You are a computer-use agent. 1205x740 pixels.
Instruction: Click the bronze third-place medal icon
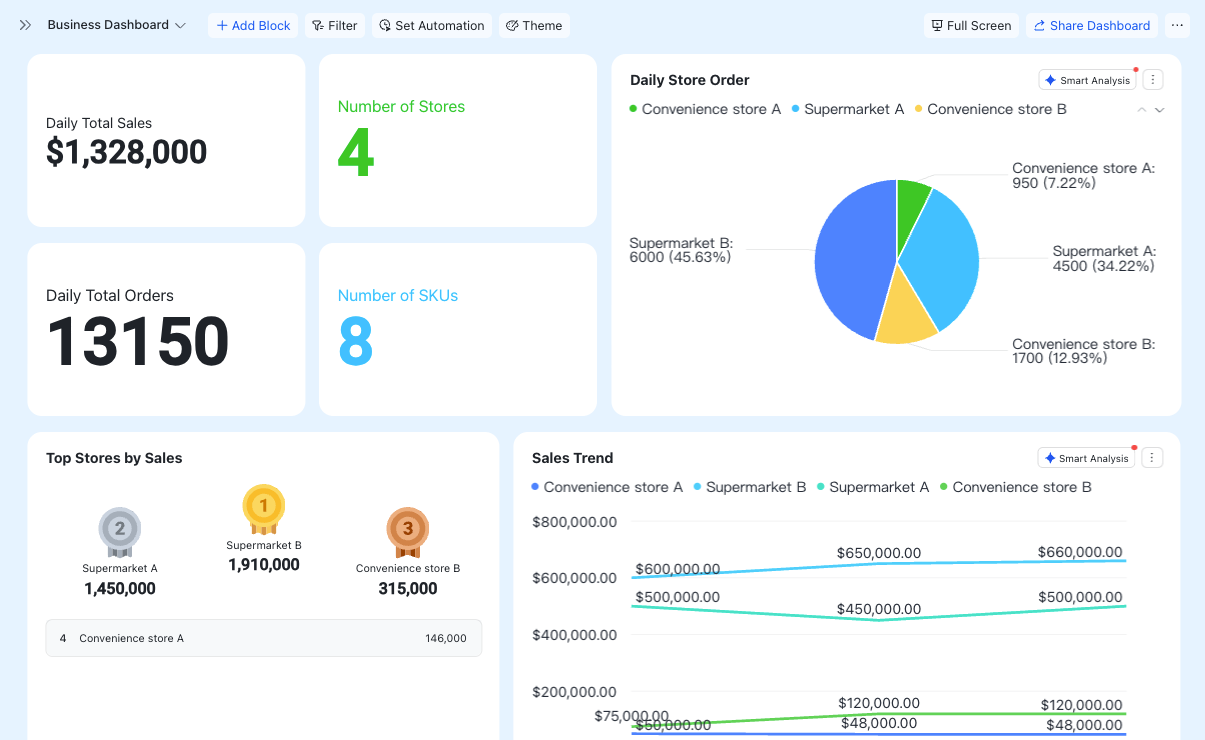[x=408, y=532]
